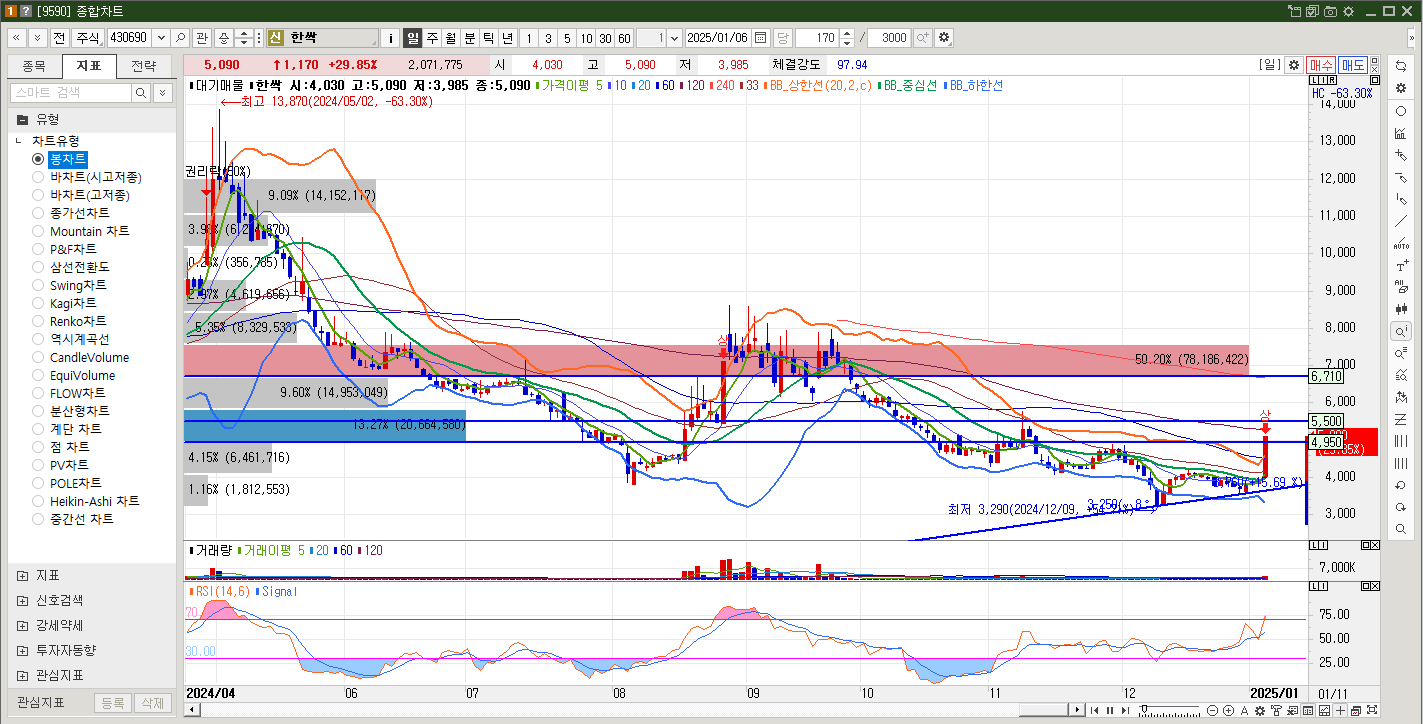Click the 스마트 검색 search field

click(71, 92)
